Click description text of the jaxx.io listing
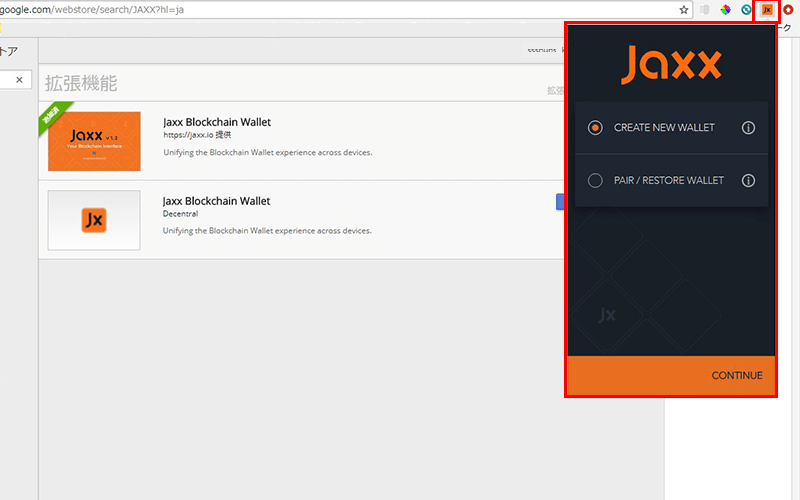 [x=267, y=153]
